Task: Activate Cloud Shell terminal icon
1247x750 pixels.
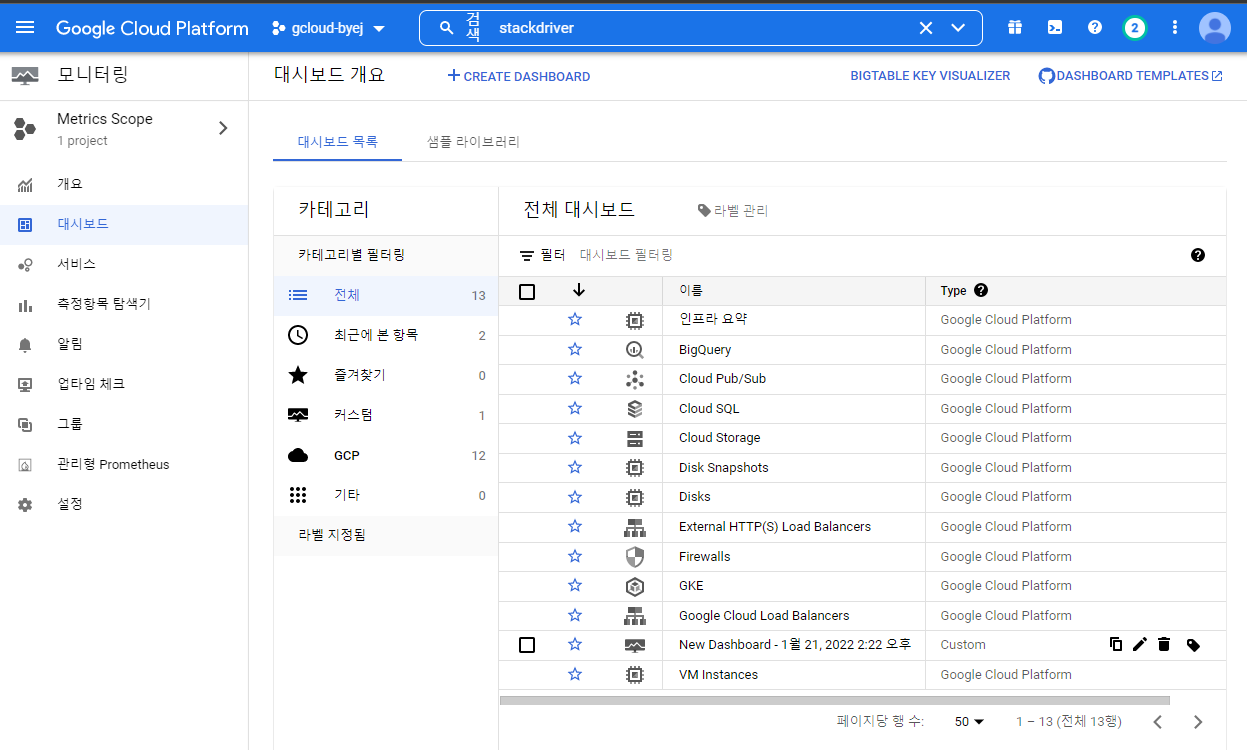Action: pos(1055,27)
